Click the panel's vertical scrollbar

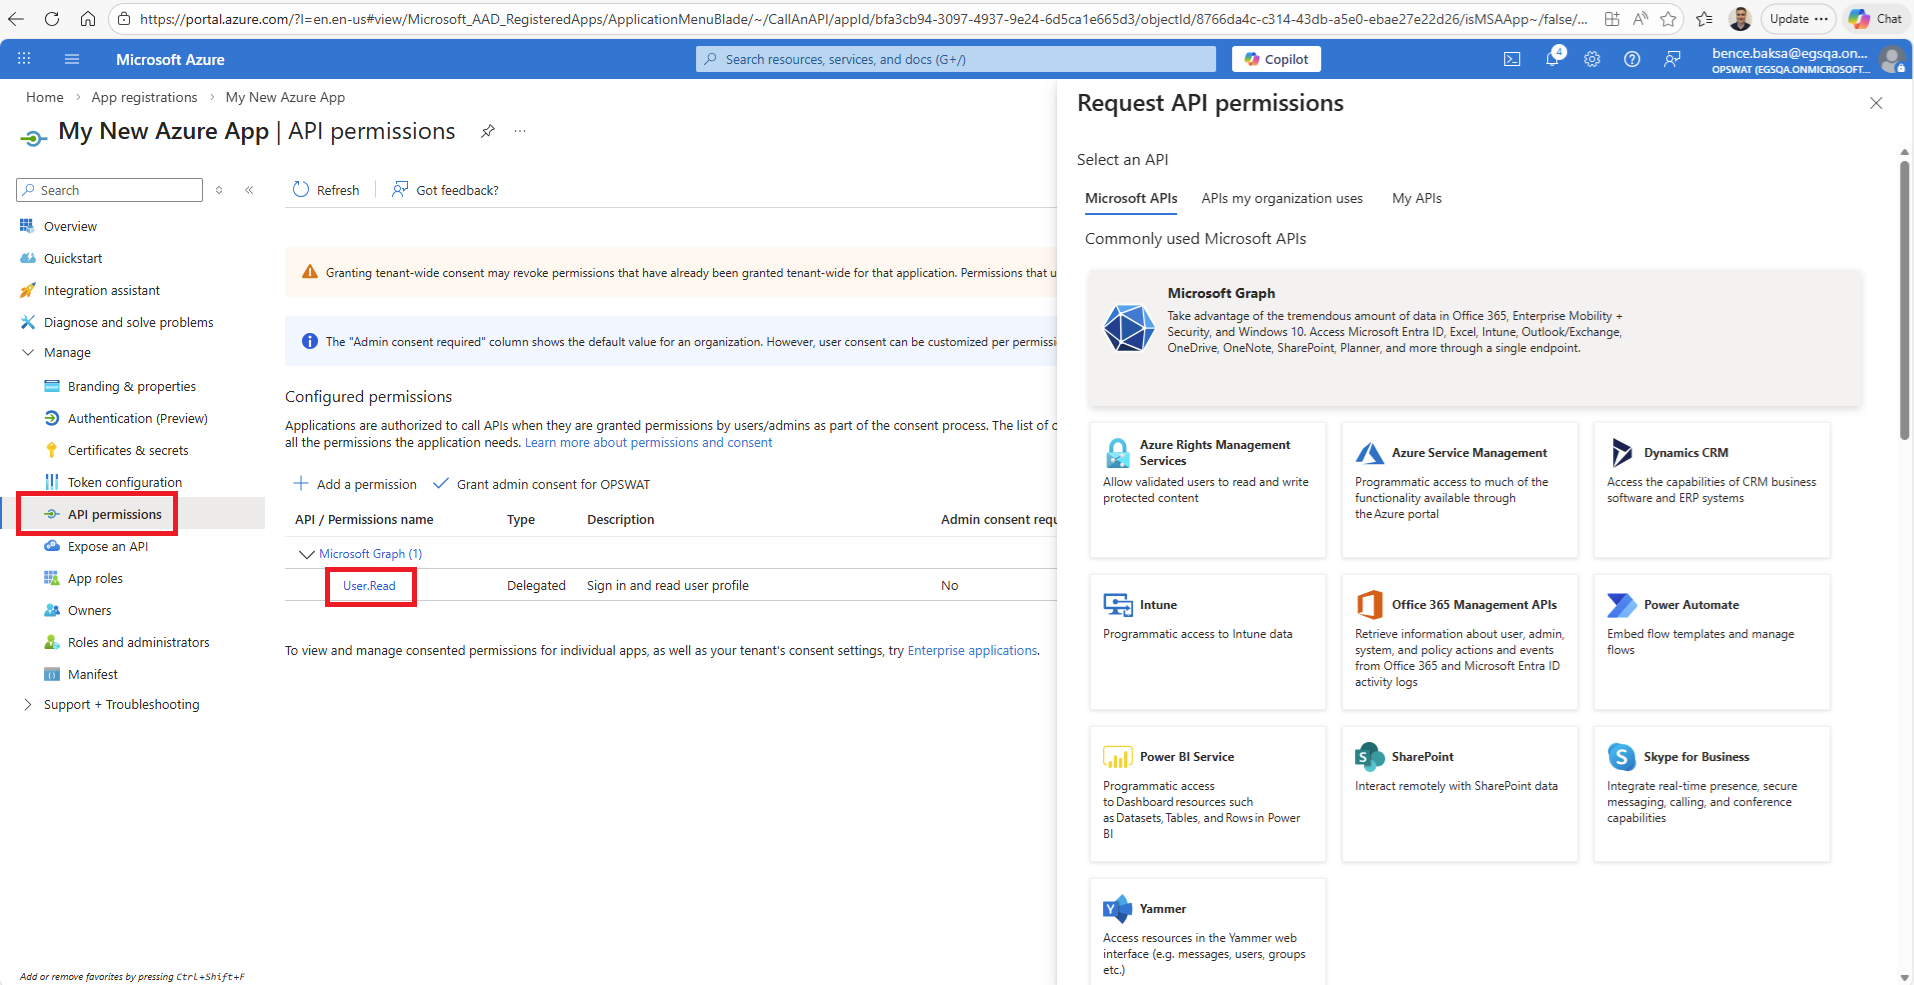click(1904, 300)
